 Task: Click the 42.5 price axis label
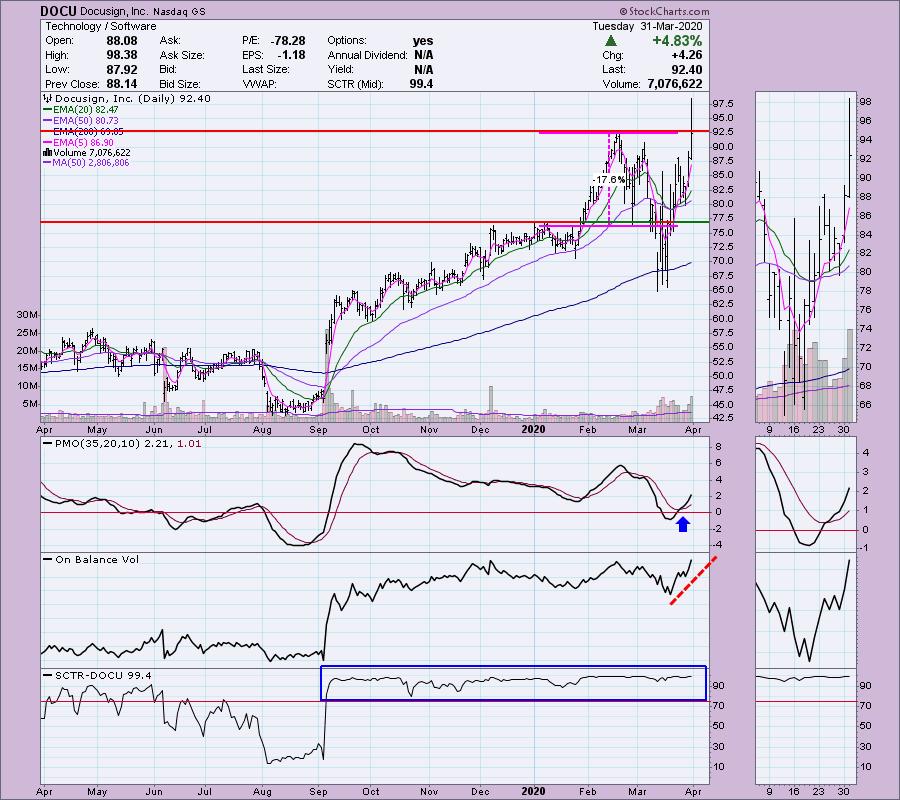click(x=722, y=418)
